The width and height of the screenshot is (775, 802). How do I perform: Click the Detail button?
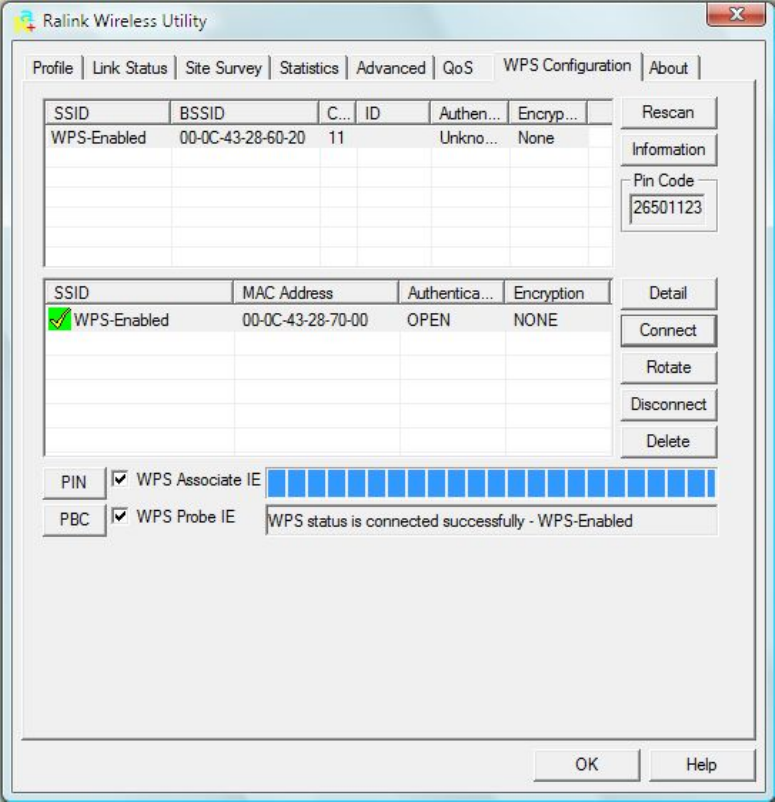pyautogui.click(x=668, y=293)
